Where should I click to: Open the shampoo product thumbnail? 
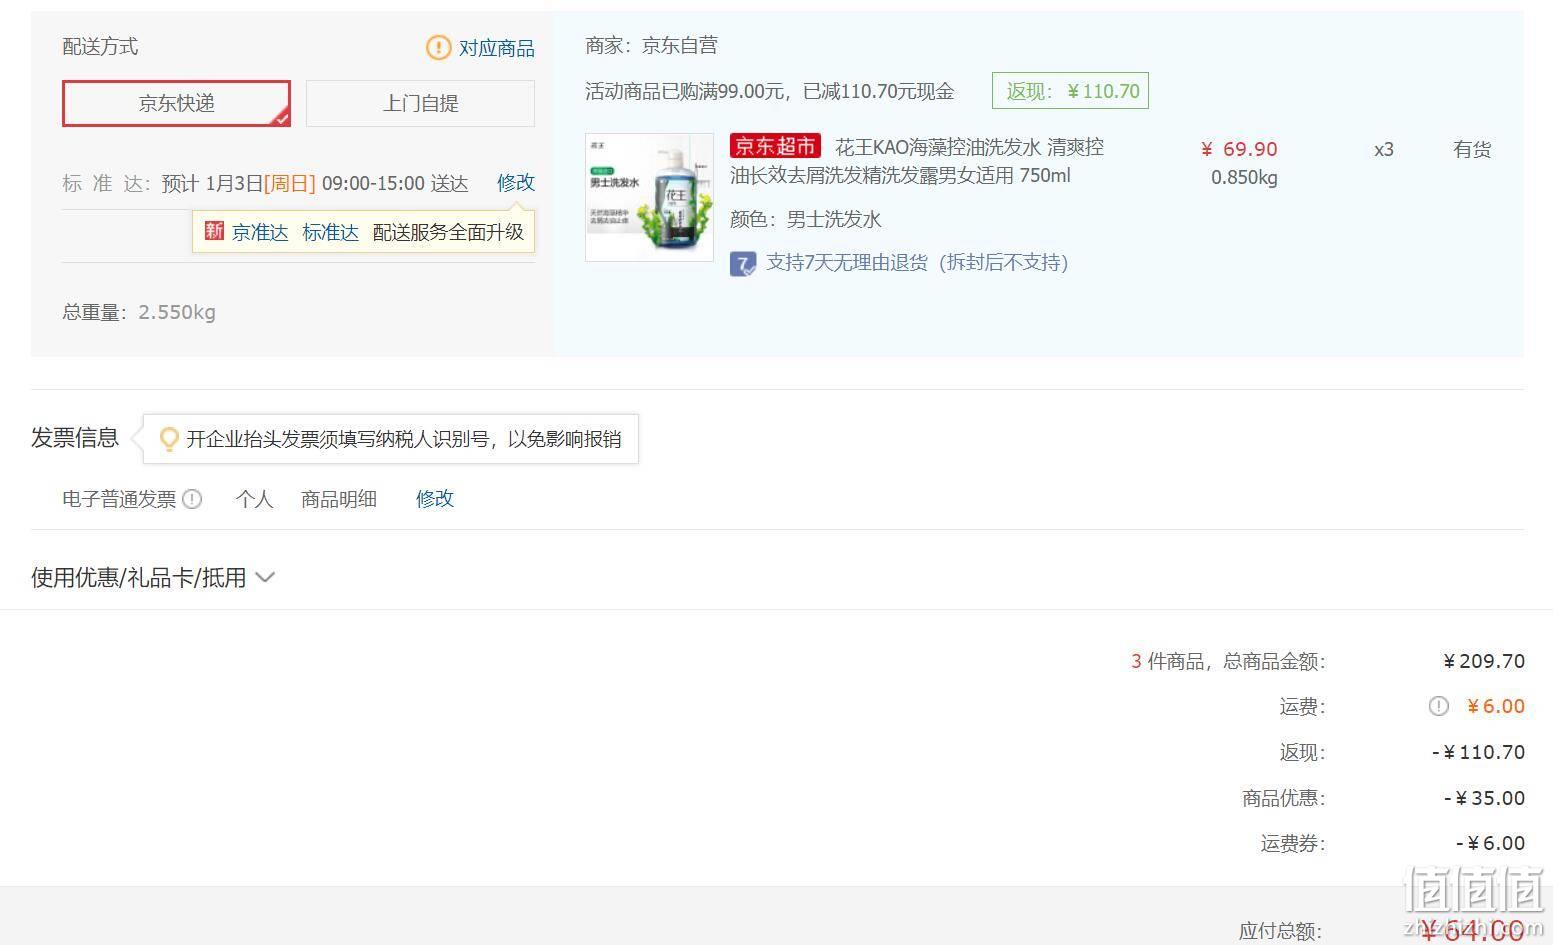tap(649, 197)
